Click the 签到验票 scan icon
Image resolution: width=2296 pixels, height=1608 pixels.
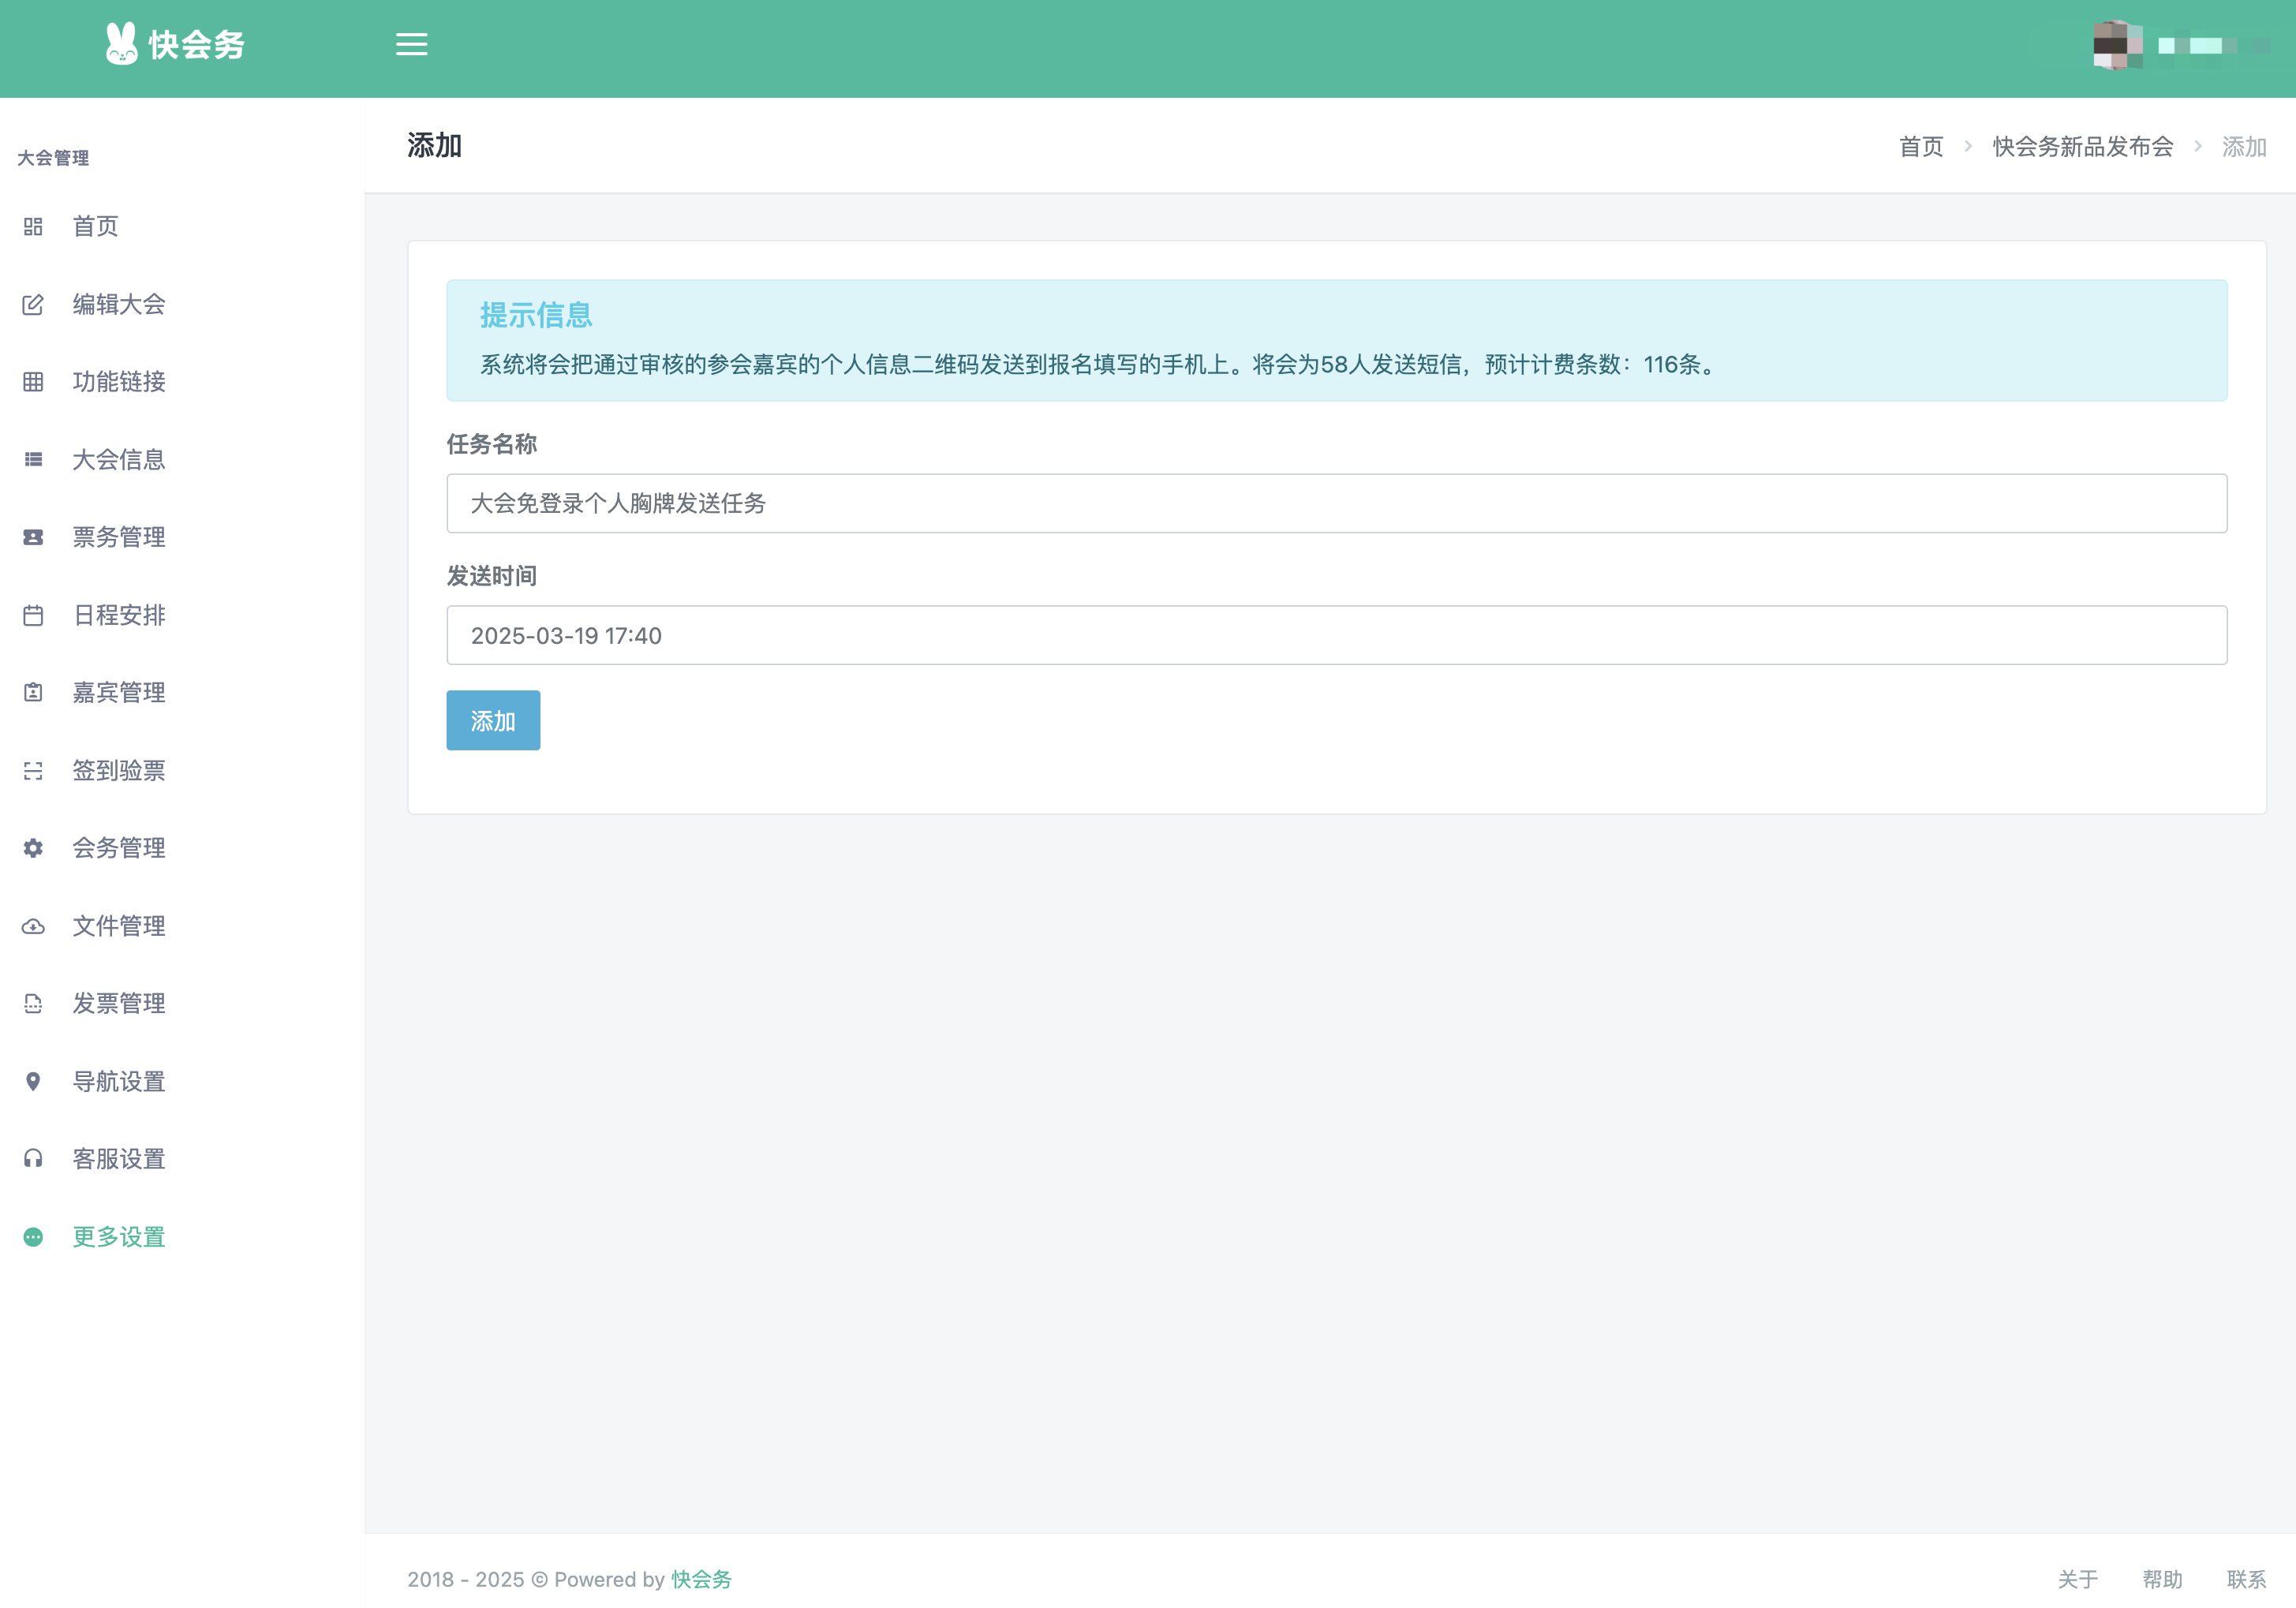pos(33,770)
